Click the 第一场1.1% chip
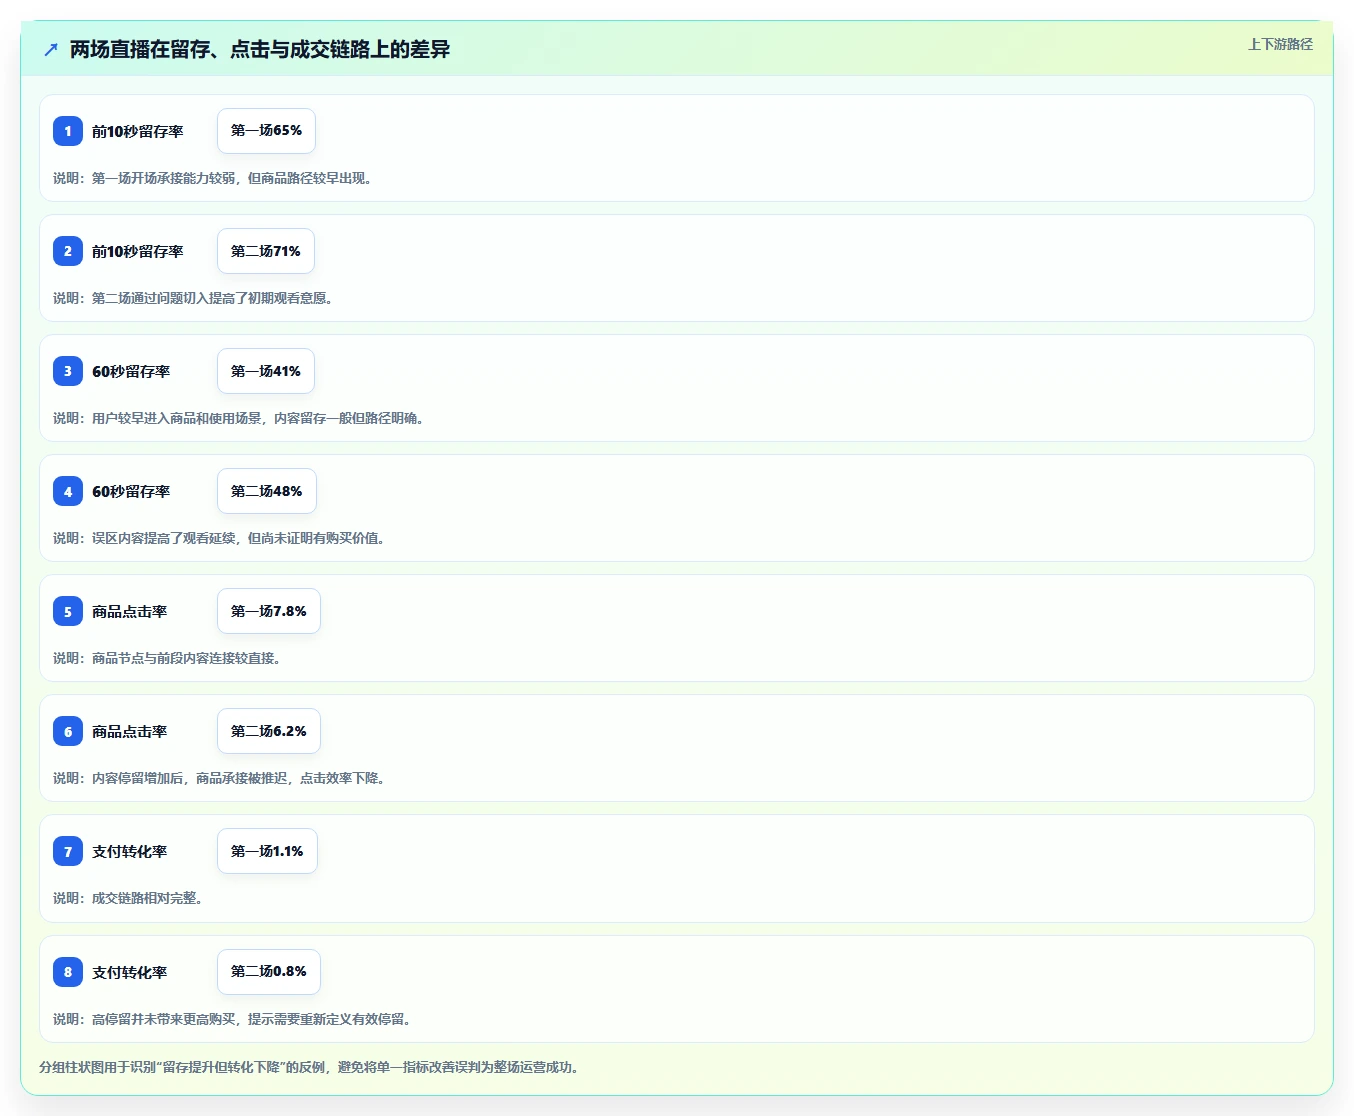Screen dimensions: 1354x1116 tap(267, 851)
